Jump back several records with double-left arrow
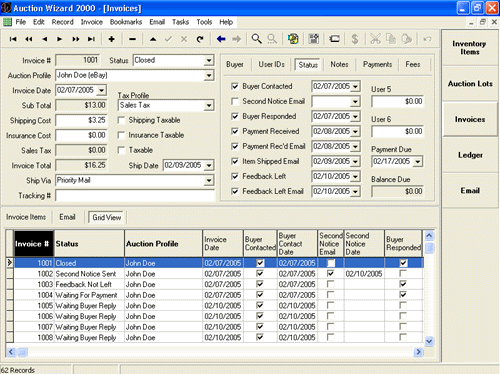The width and height of the screenshot is (500, 374). point(29,39)
